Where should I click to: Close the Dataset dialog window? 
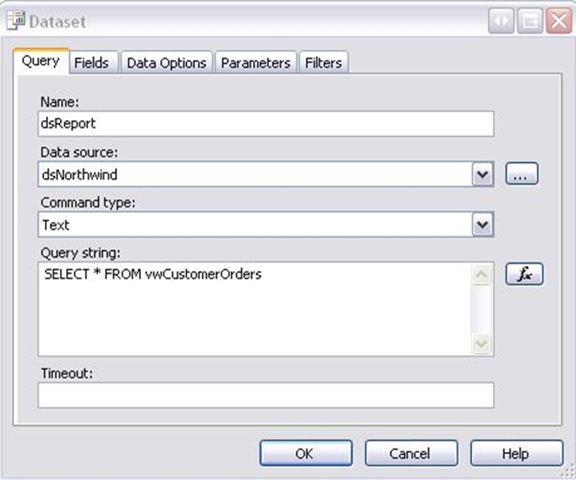click(559, 21)
